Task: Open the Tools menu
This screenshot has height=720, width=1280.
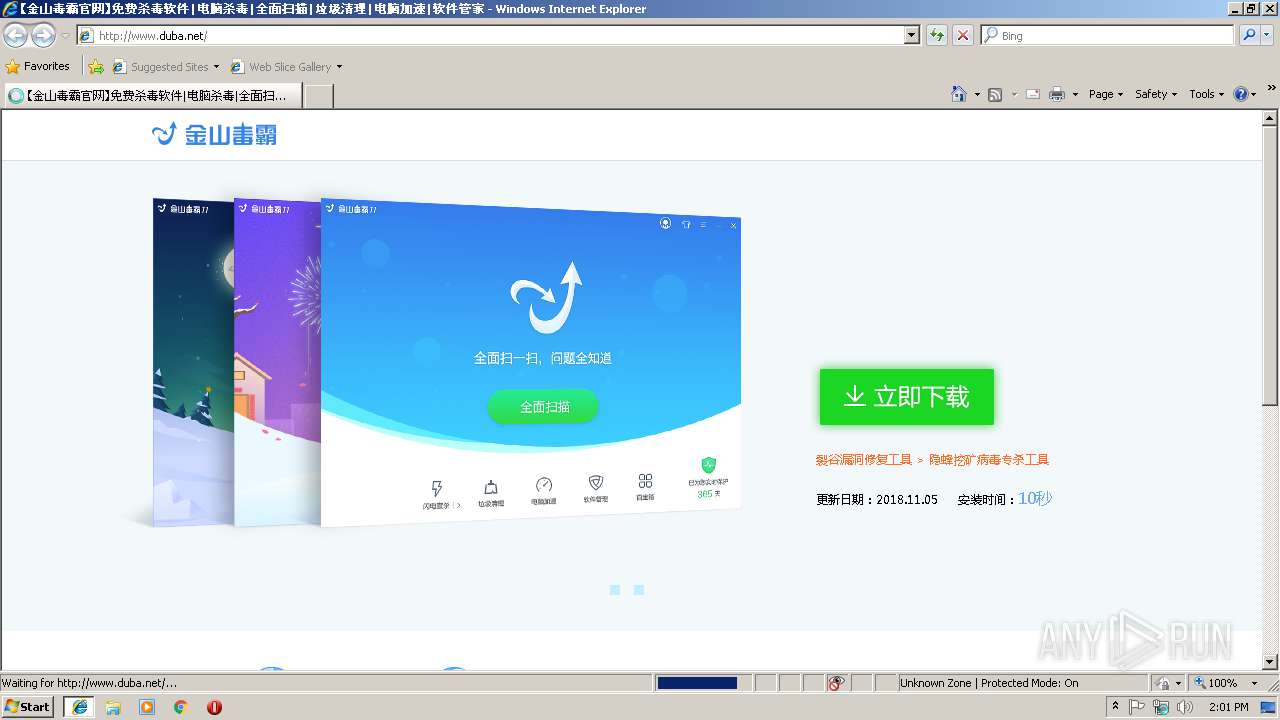Action: click(x=1206, y=94)
